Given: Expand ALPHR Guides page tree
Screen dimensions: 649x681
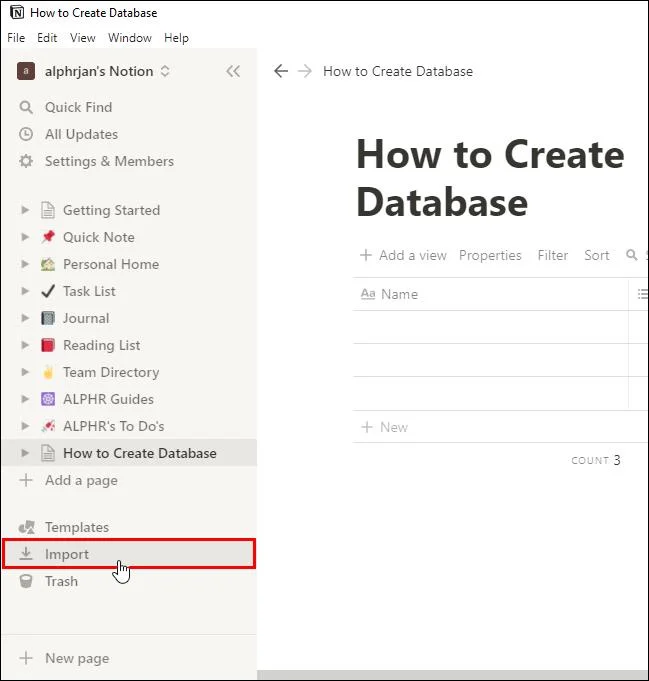Looking at the screenshot, I should [26, 399].
